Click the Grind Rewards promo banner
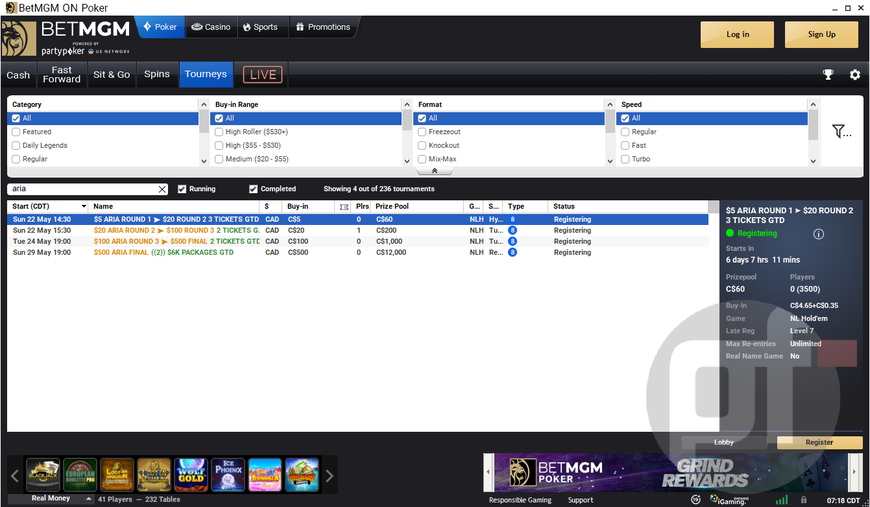The width and height of the screenshot is (870, 507). tap(671, 472)
